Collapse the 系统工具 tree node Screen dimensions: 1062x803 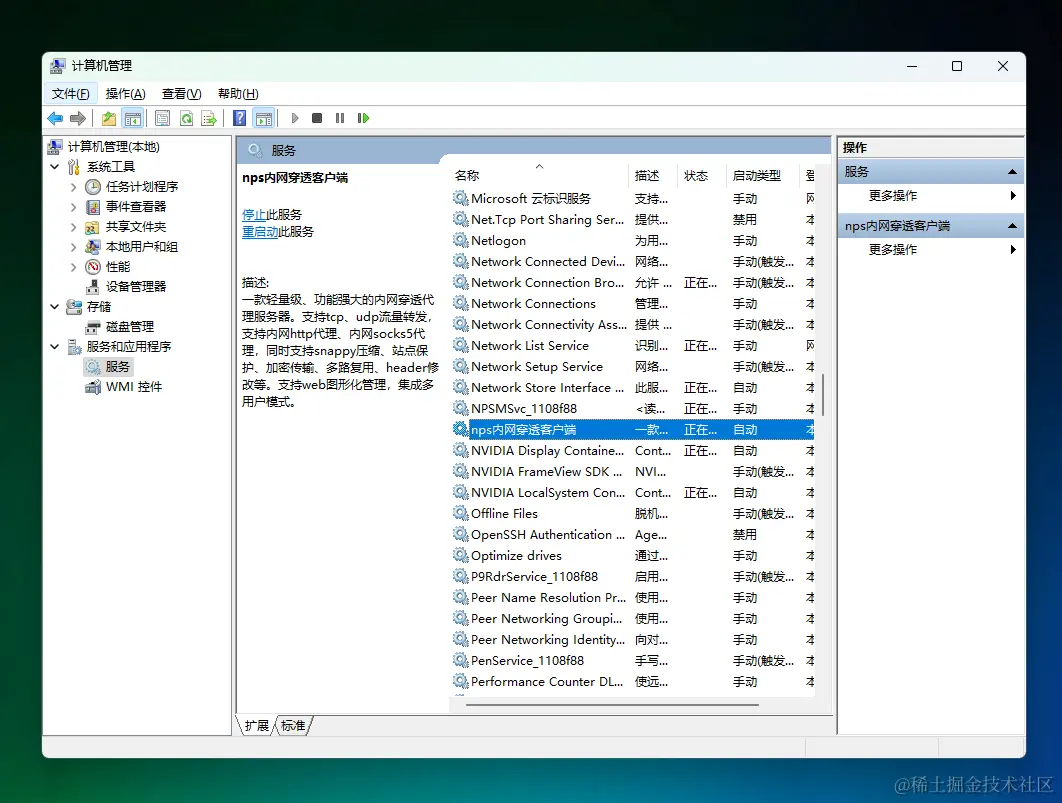pos(55,167)
